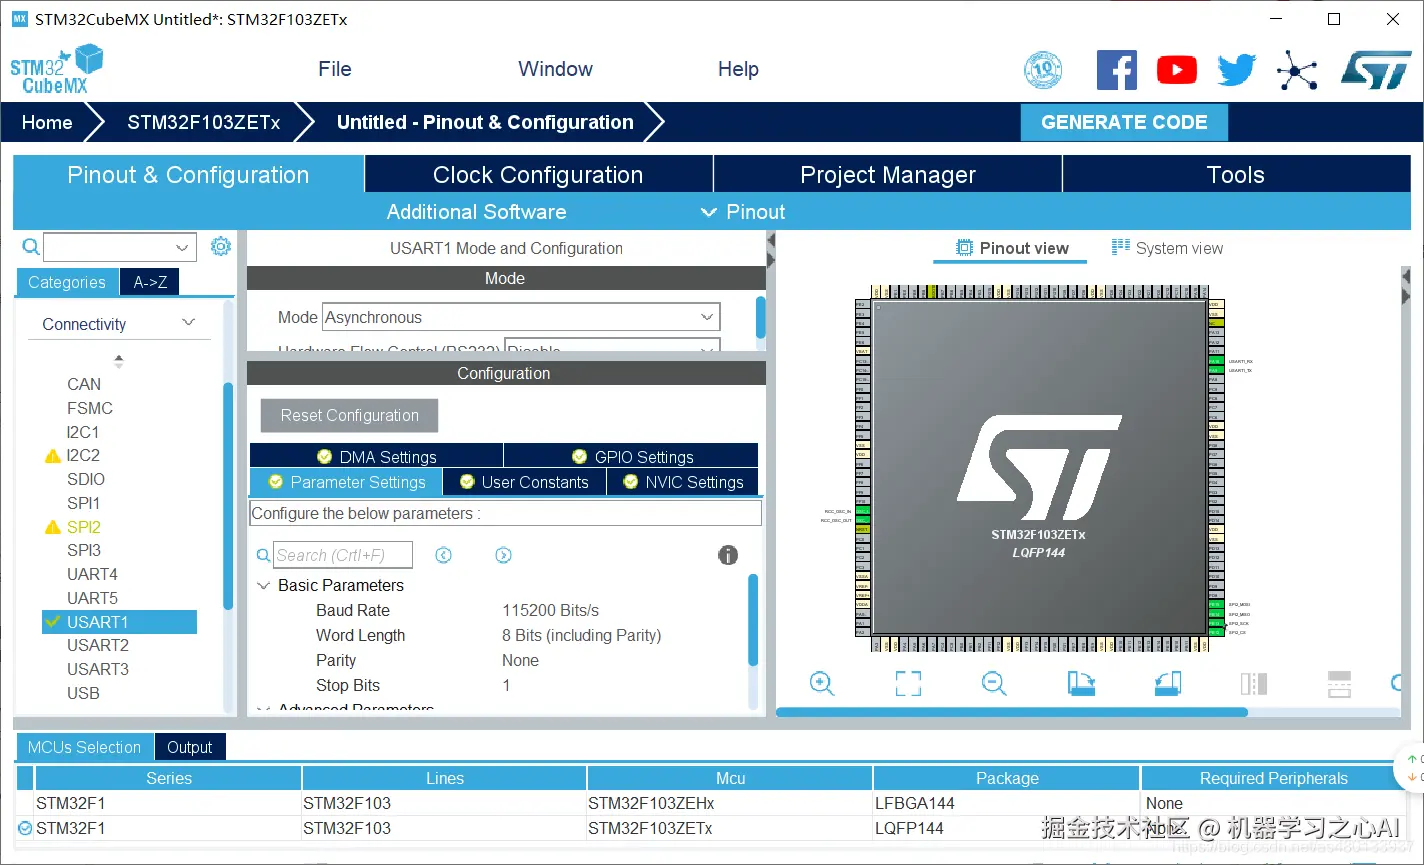Click the vertical flip view icon

[x=1254, y=684]
